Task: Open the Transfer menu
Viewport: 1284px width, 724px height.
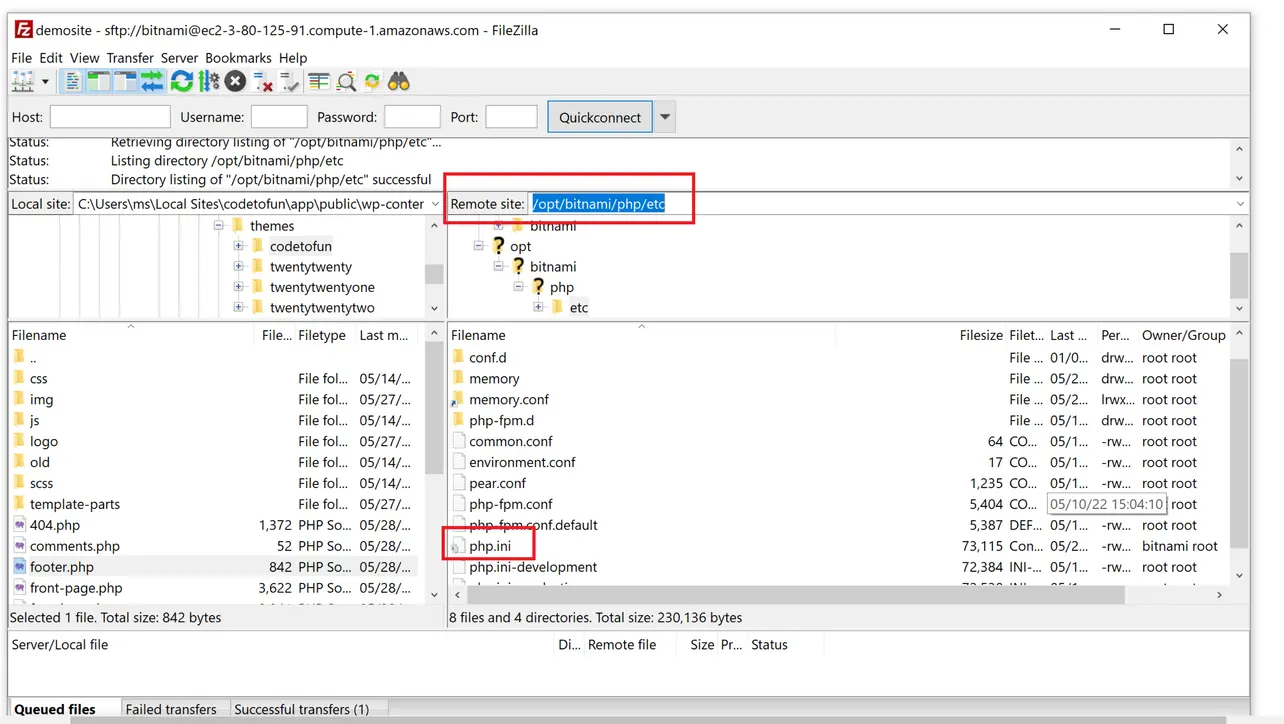Action: (x=130, y=58)
